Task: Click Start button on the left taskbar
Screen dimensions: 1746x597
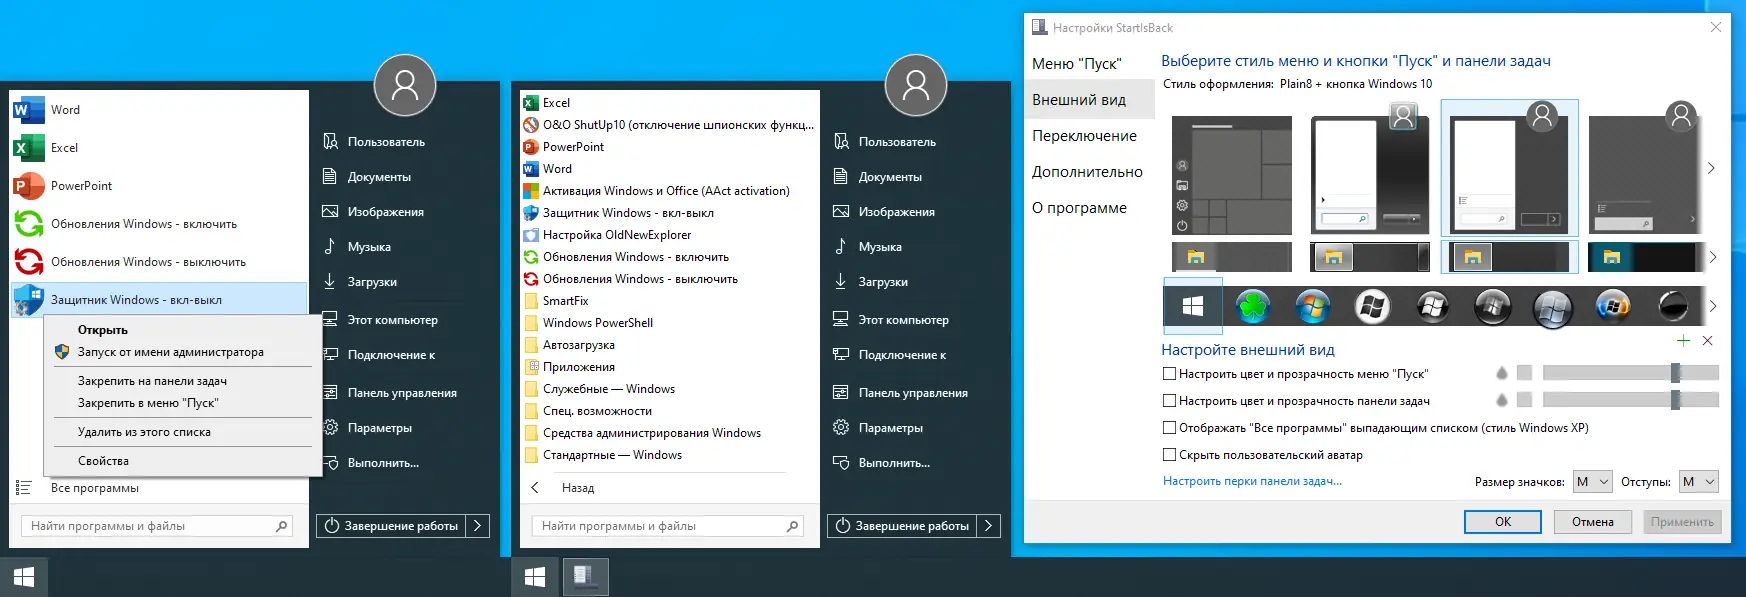Action: [x=24, y=577]
